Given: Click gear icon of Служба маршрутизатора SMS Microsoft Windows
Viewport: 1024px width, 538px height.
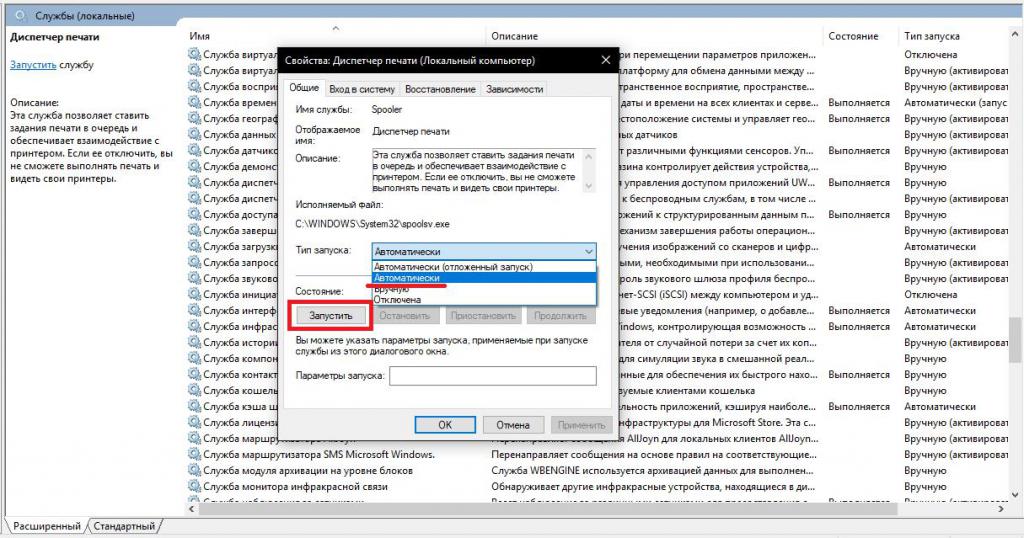Looking at the screenshot, I should (x=195, y=454).
